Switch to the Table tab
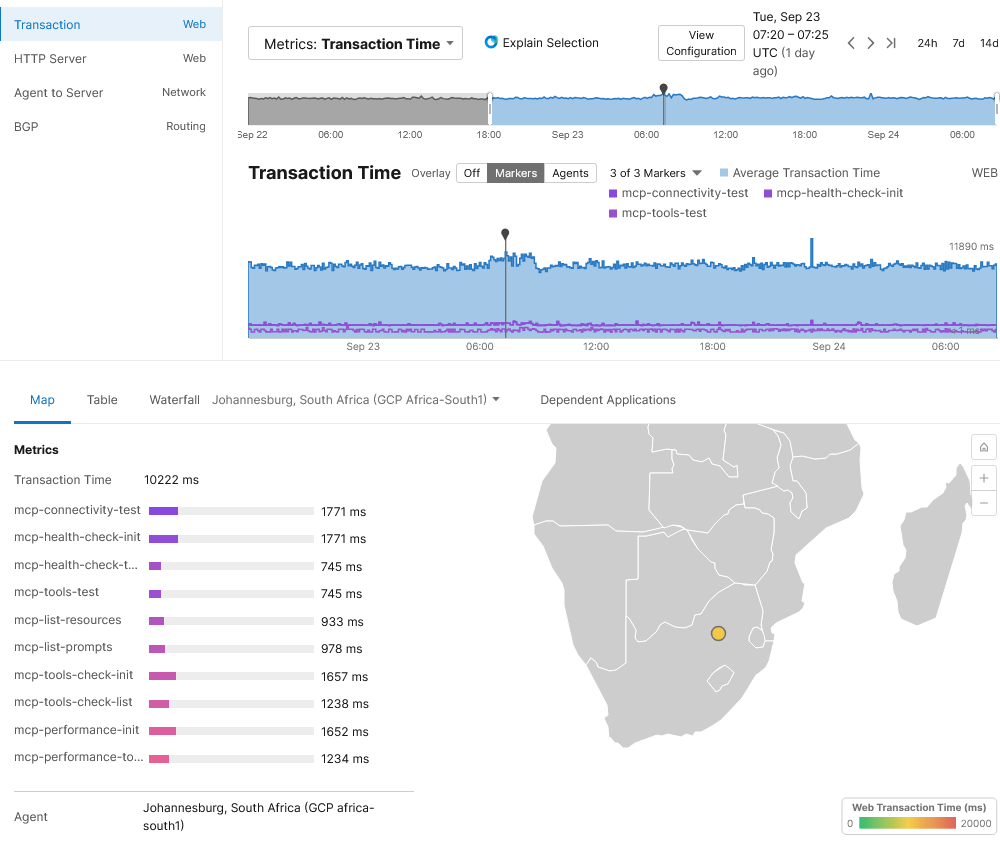 (x=101, y=399)
